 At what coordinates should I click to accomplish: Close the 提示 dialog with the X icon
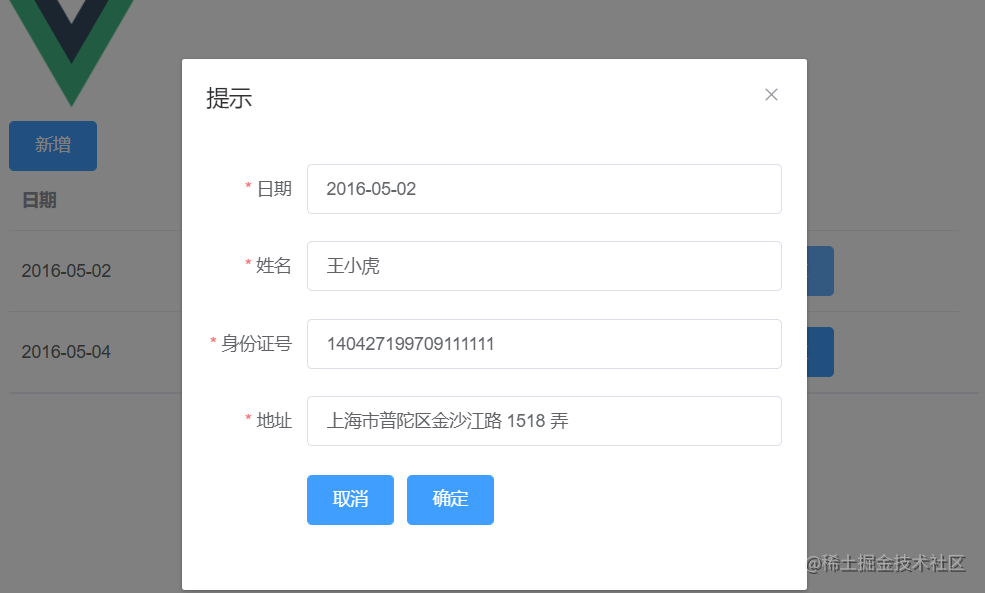(771, 94)
